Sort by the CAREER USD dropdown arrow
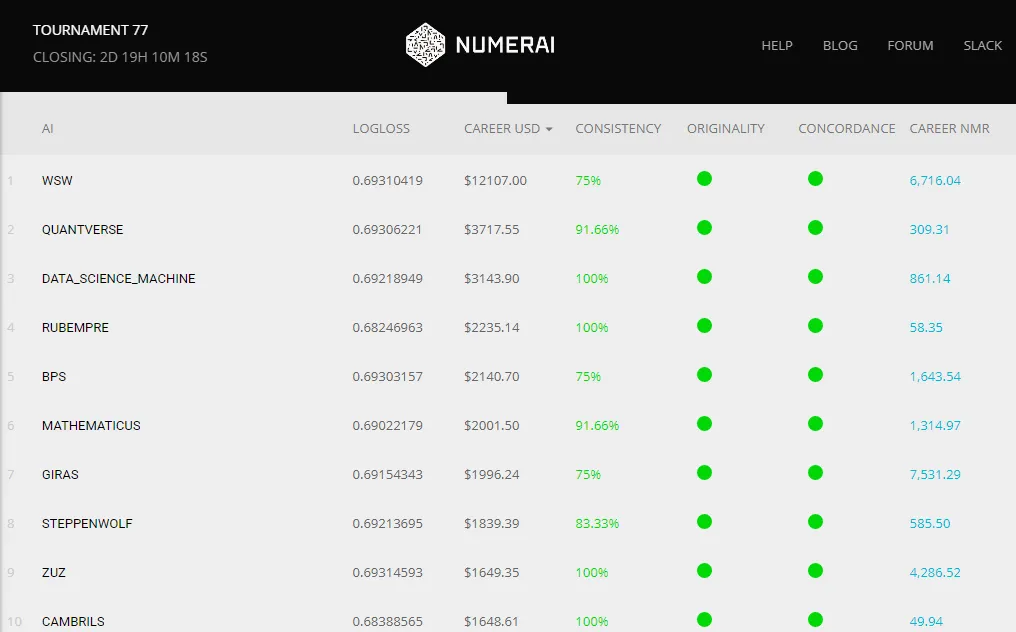Viewport: 1016px width, 632px height. (549, 129)
